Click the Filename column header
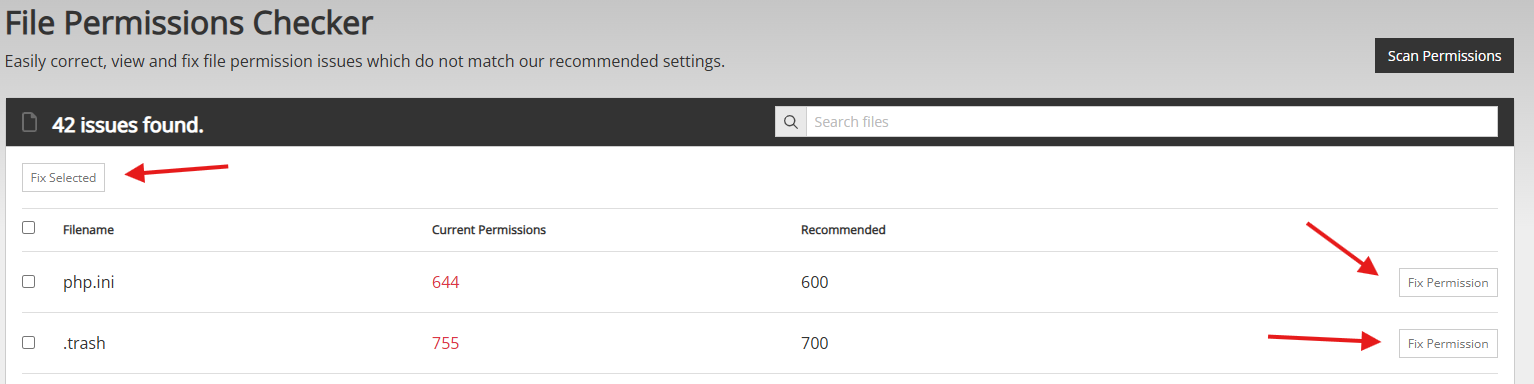 (88, 230)
